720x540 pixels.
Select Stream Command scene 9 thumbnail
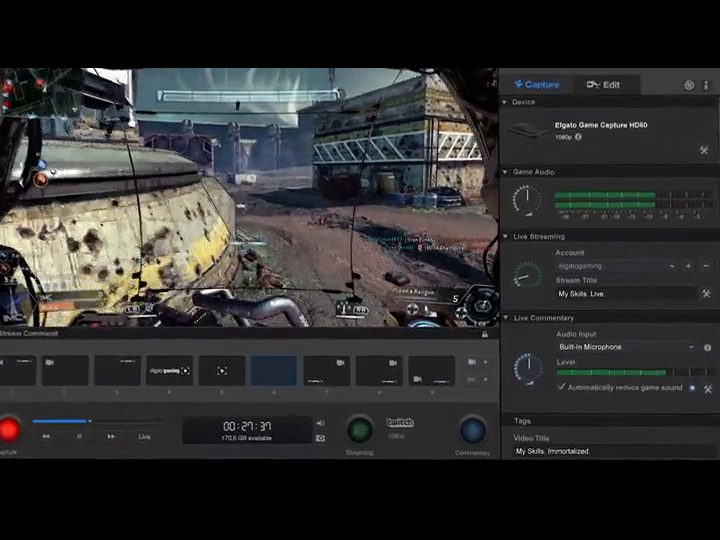(x=432, y=370)
